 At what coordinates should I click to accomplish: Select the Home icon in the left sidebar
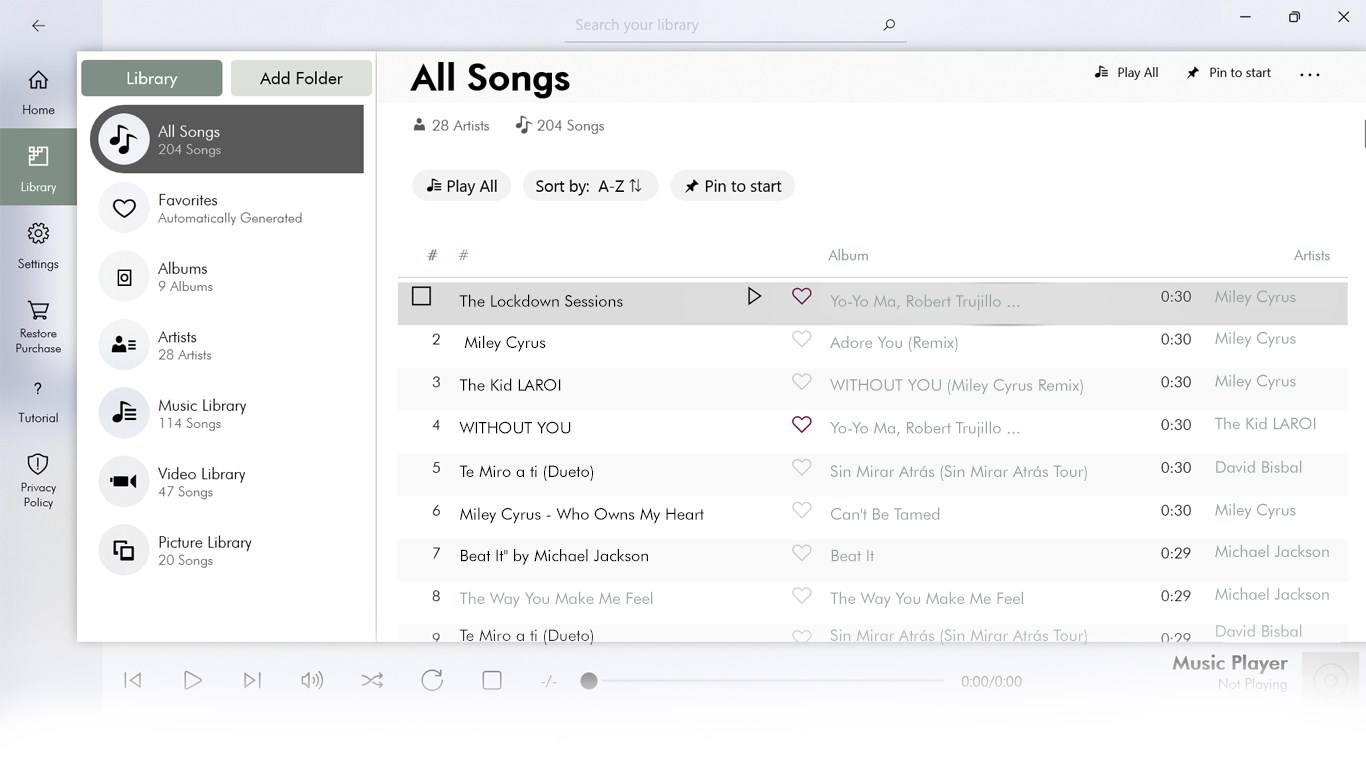pos(38,90)
